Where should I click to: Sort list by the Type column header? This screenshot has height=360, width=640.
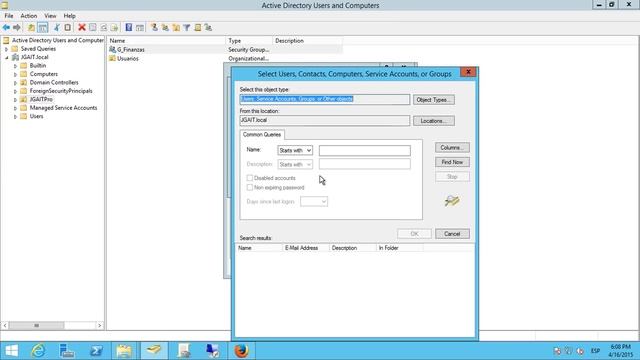point(249,41)
